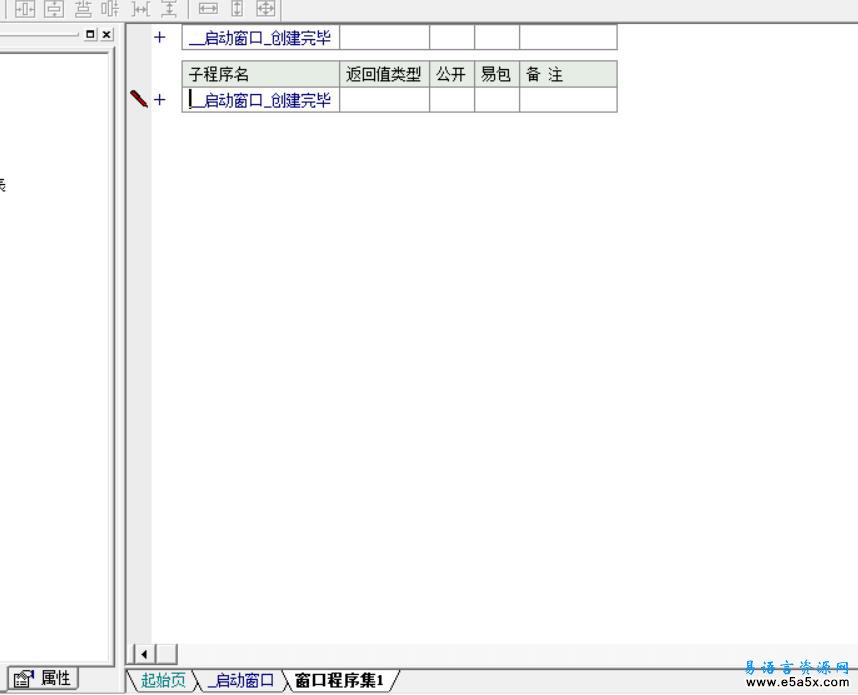Open the 属性 panel tab
858x695 pixels.
click(43, 679)
